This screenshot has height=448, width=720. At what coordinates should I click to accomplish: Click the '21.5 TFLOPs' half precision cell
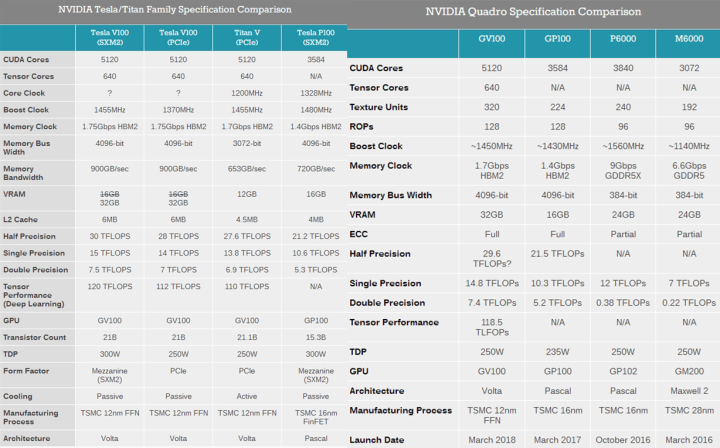click(557, 254)
